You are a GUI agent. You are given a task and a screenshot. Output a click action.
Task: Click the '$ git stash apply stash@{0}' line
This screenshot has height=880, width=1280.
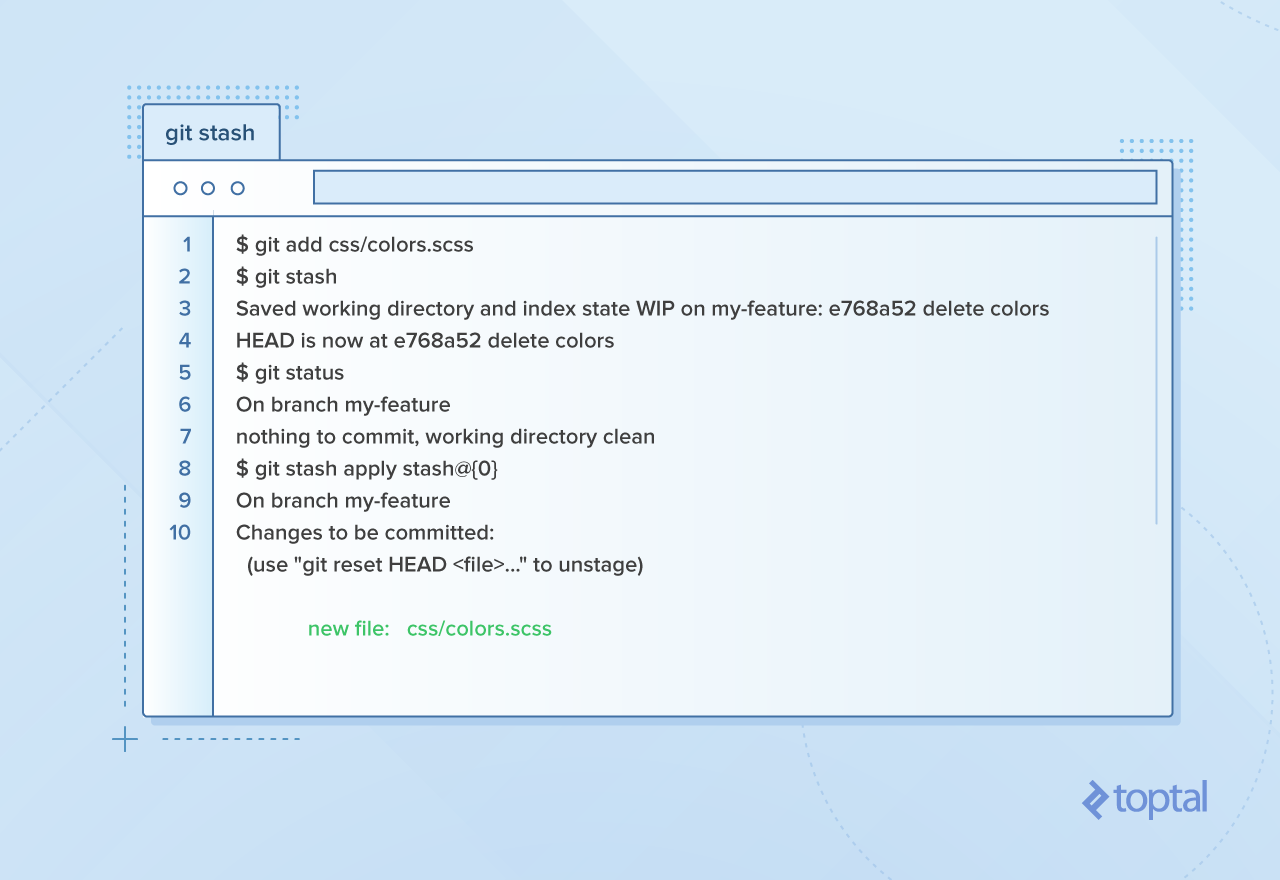point(367,468)
